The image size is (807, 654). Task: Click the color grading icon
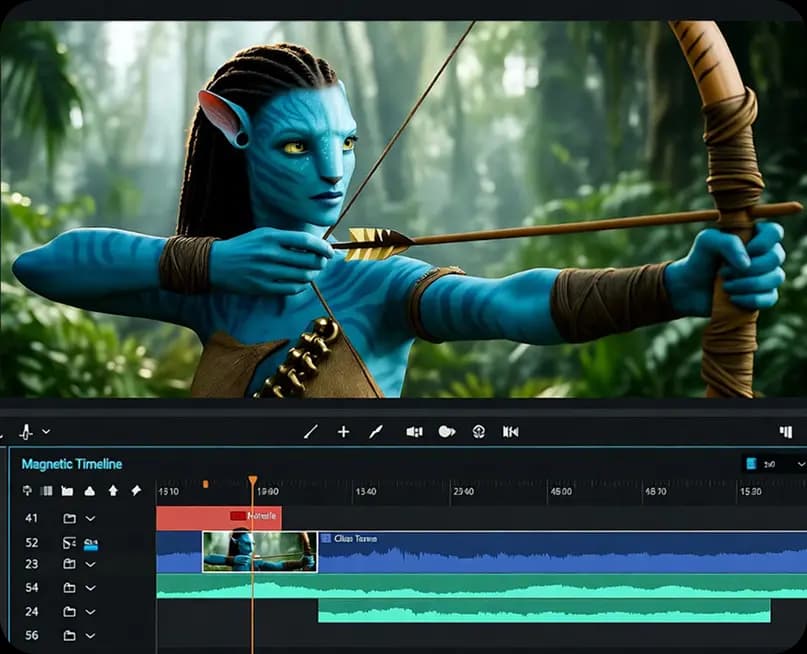(x=447, y=431)
